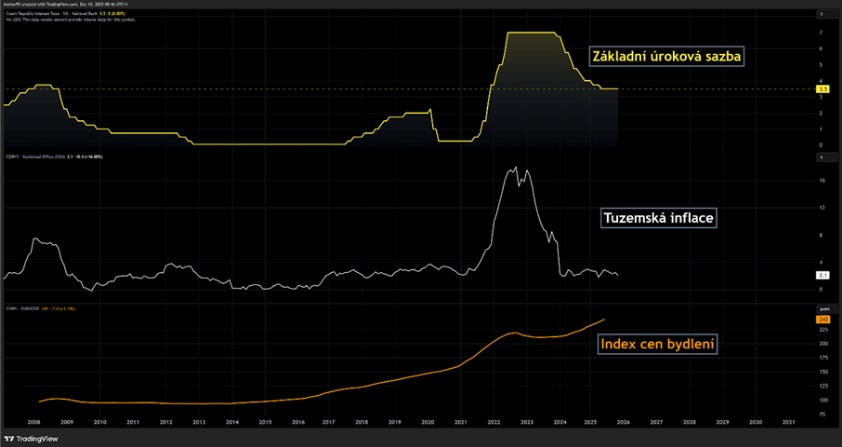Viewport: 842px width, 447px height.
Task: Click the orange 243 housing index value tag
Action: point(822,320)
